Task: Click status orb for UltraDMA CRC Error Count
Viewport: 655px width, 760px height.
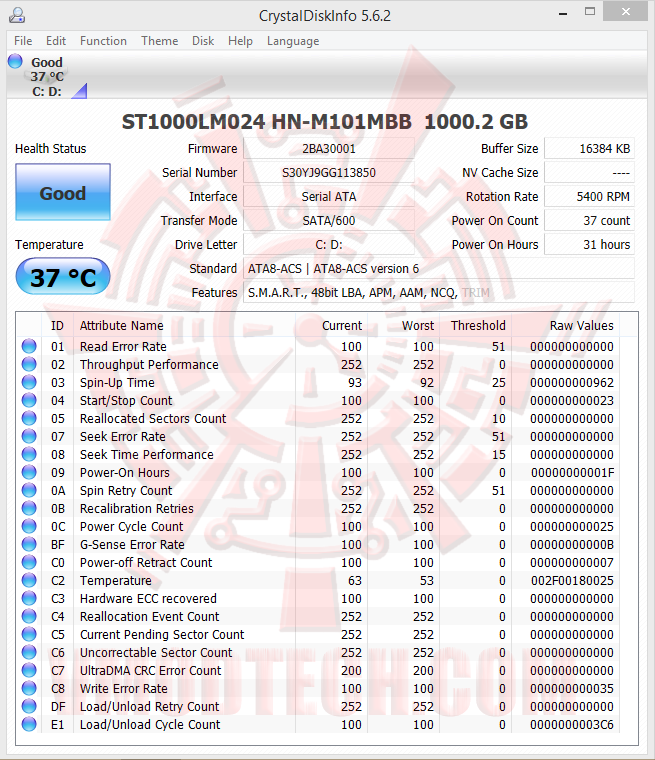Action: tap(29, 670)
